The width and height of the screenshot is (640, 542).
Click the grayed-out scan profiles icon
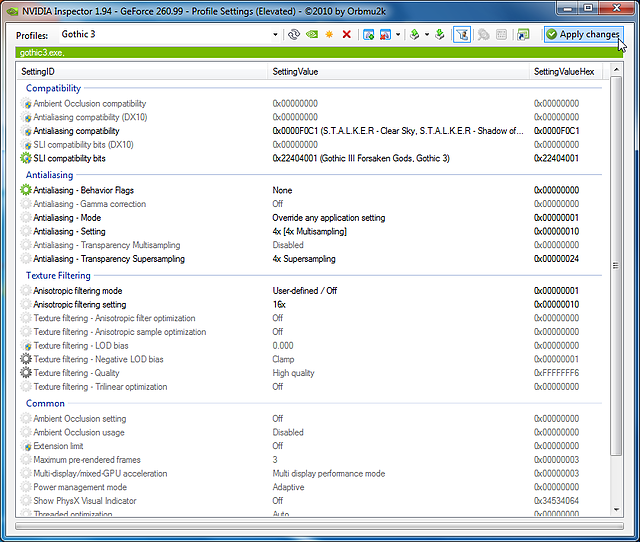[484, 35]
